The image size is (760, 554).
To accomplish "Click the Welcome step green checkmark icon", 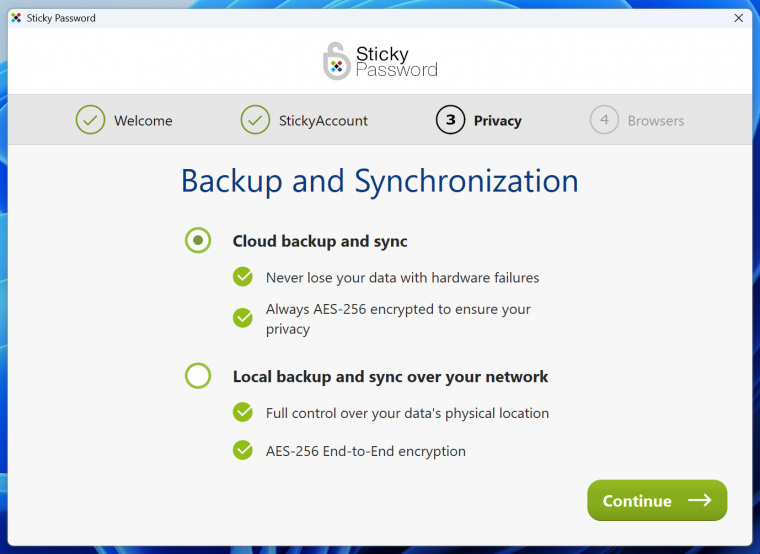I will [x=90, y=120].
